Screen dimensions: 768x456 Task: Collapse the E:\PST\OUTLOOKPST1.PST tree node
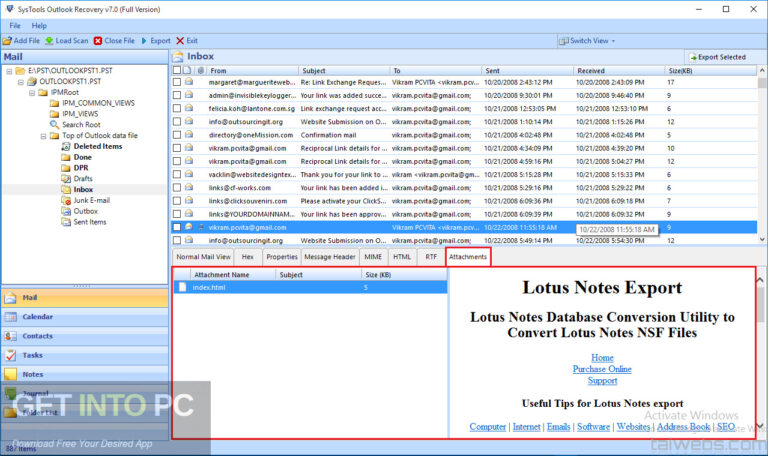(9, 71)
